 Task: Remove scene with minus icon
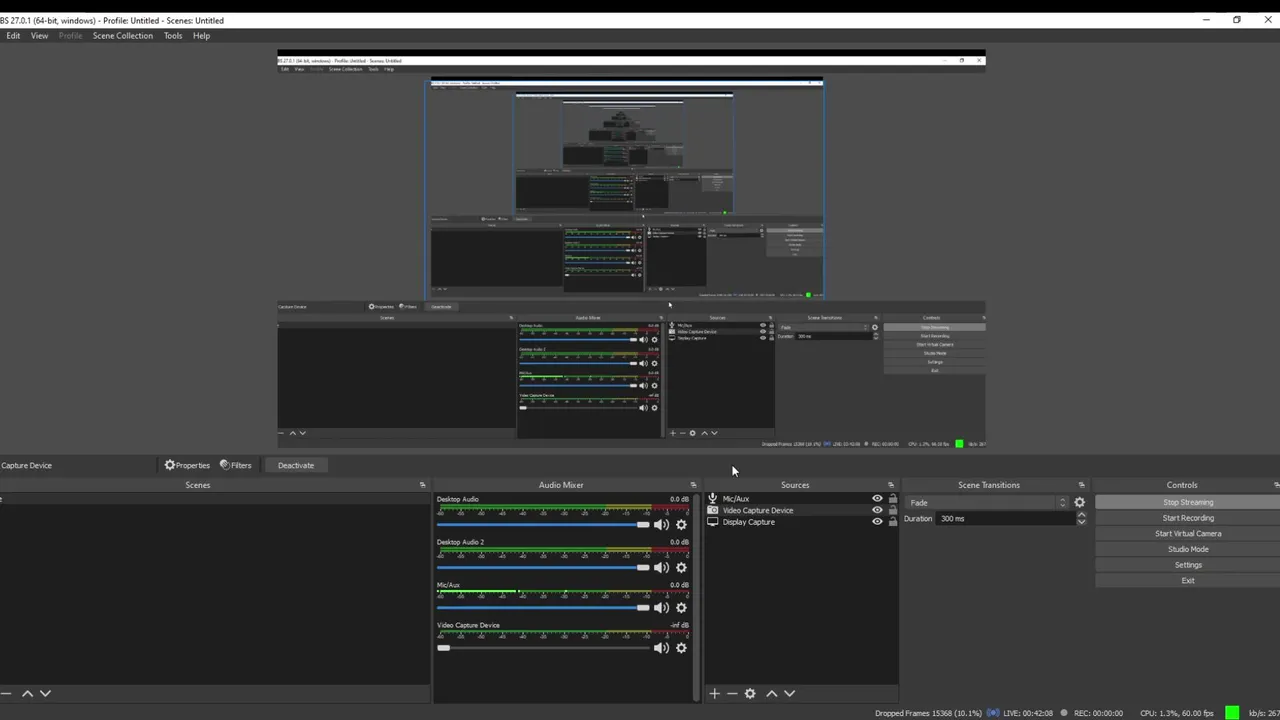5,693
